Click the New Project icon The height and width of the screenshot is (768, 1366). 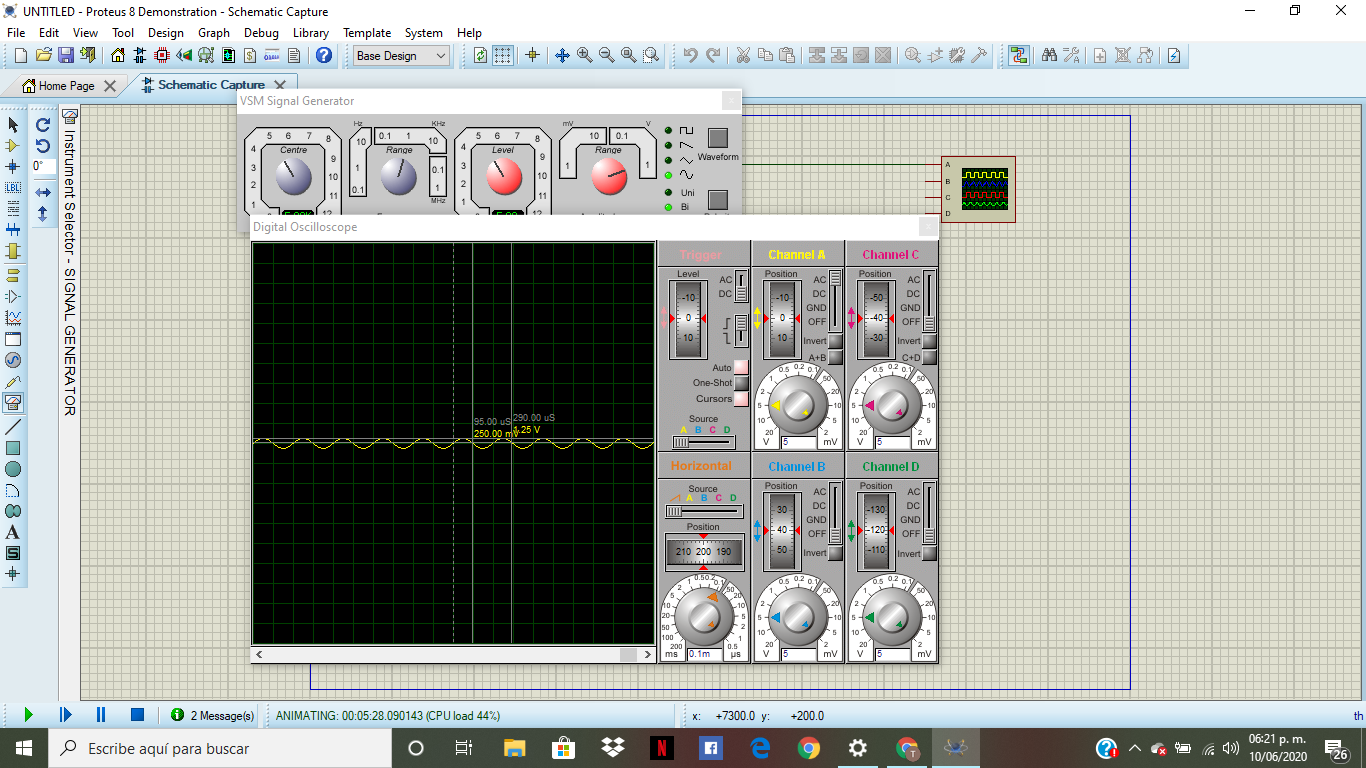tap(21, 56)
